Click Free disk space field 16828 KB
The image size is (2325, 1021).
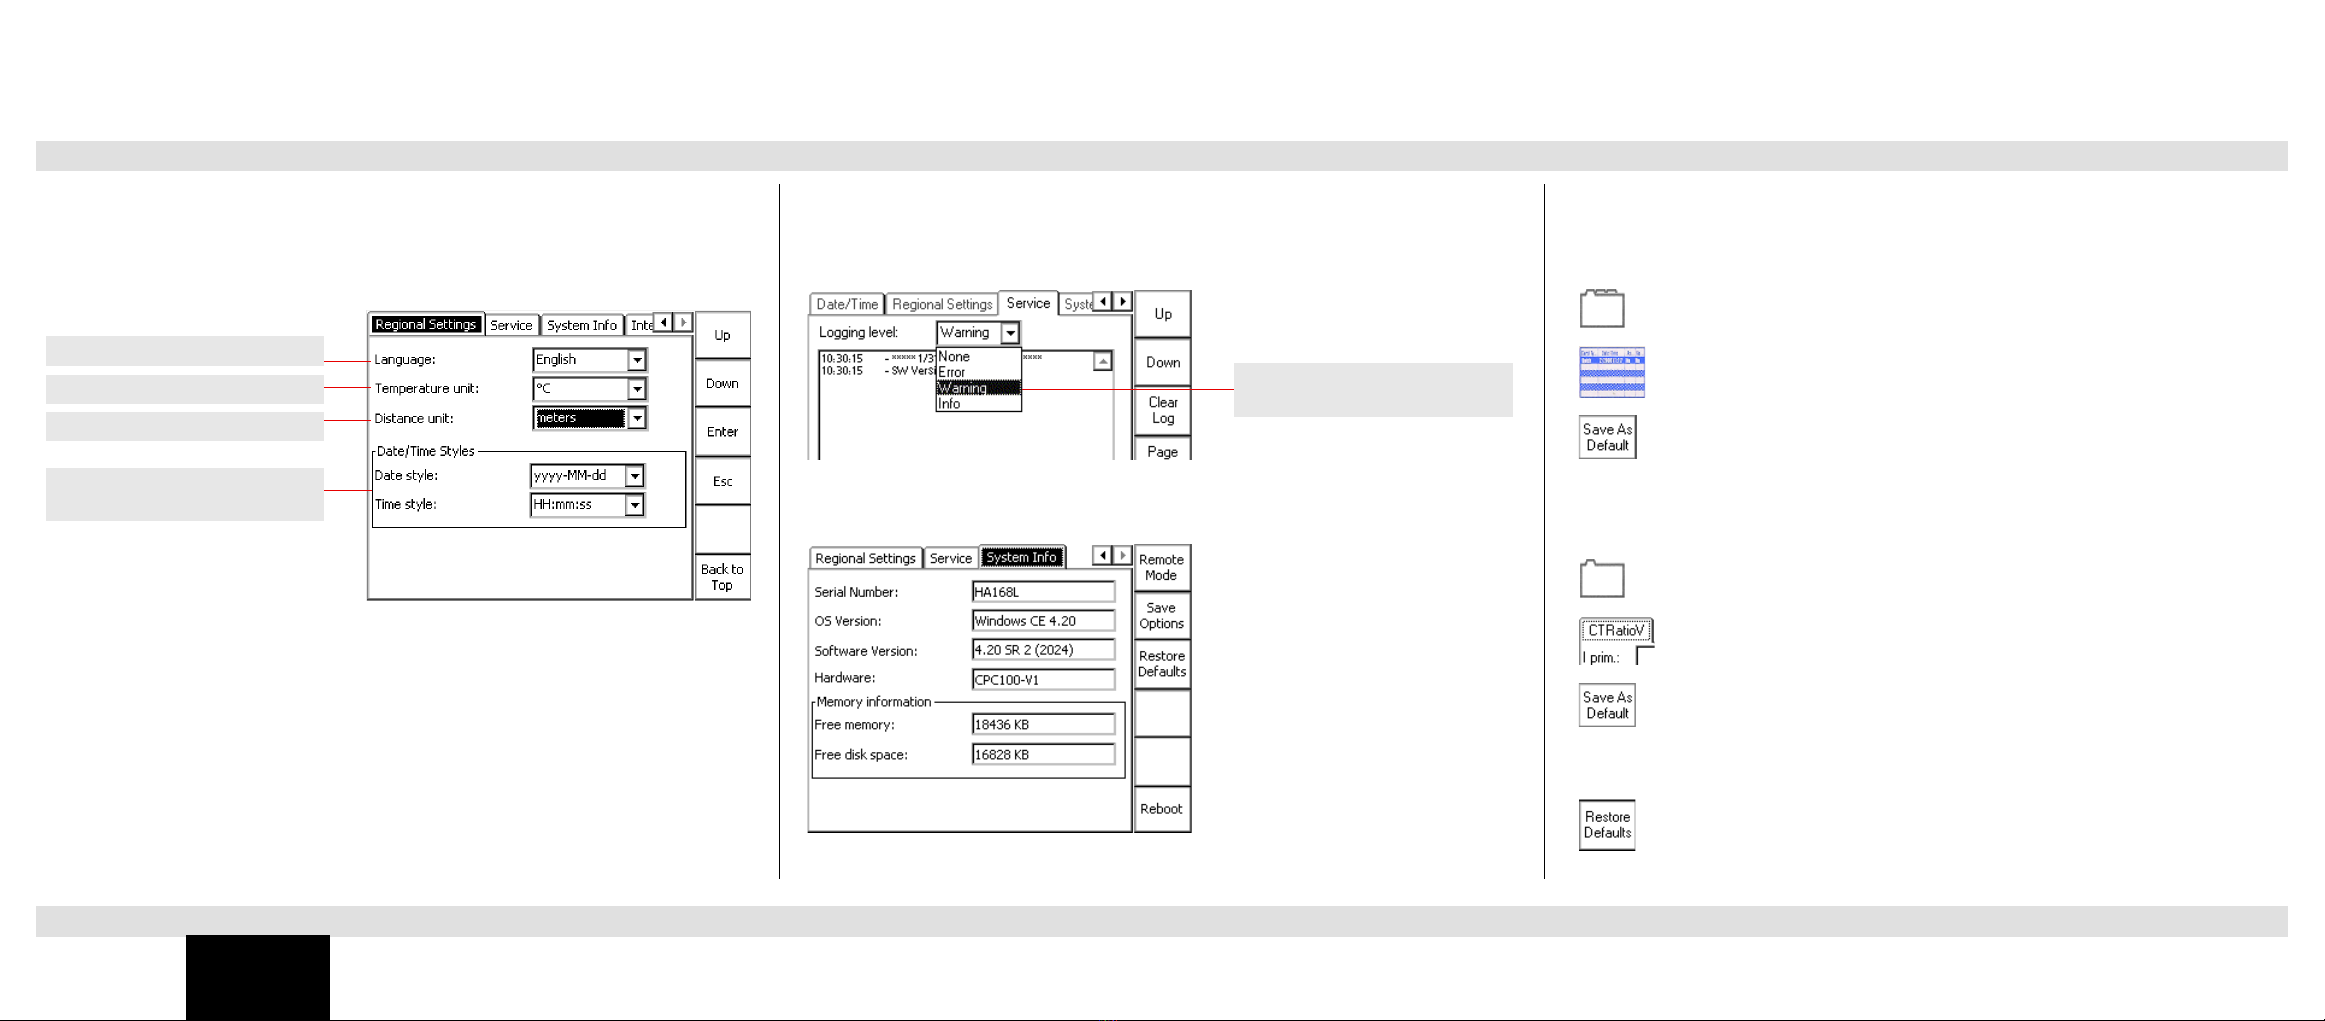[x=1043, y=755]
